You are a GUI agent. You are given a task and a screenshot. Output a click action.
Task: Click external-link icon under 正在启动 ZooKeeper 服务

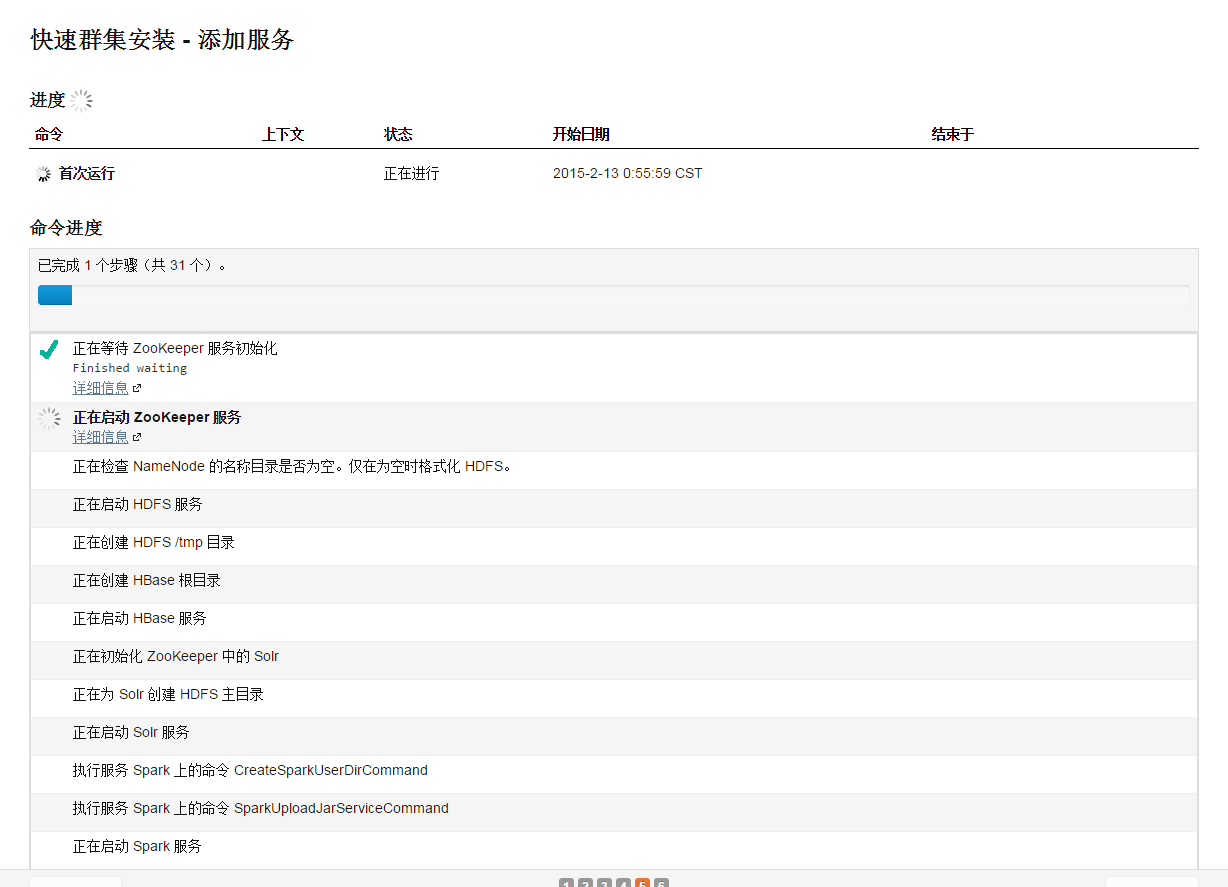137,437
